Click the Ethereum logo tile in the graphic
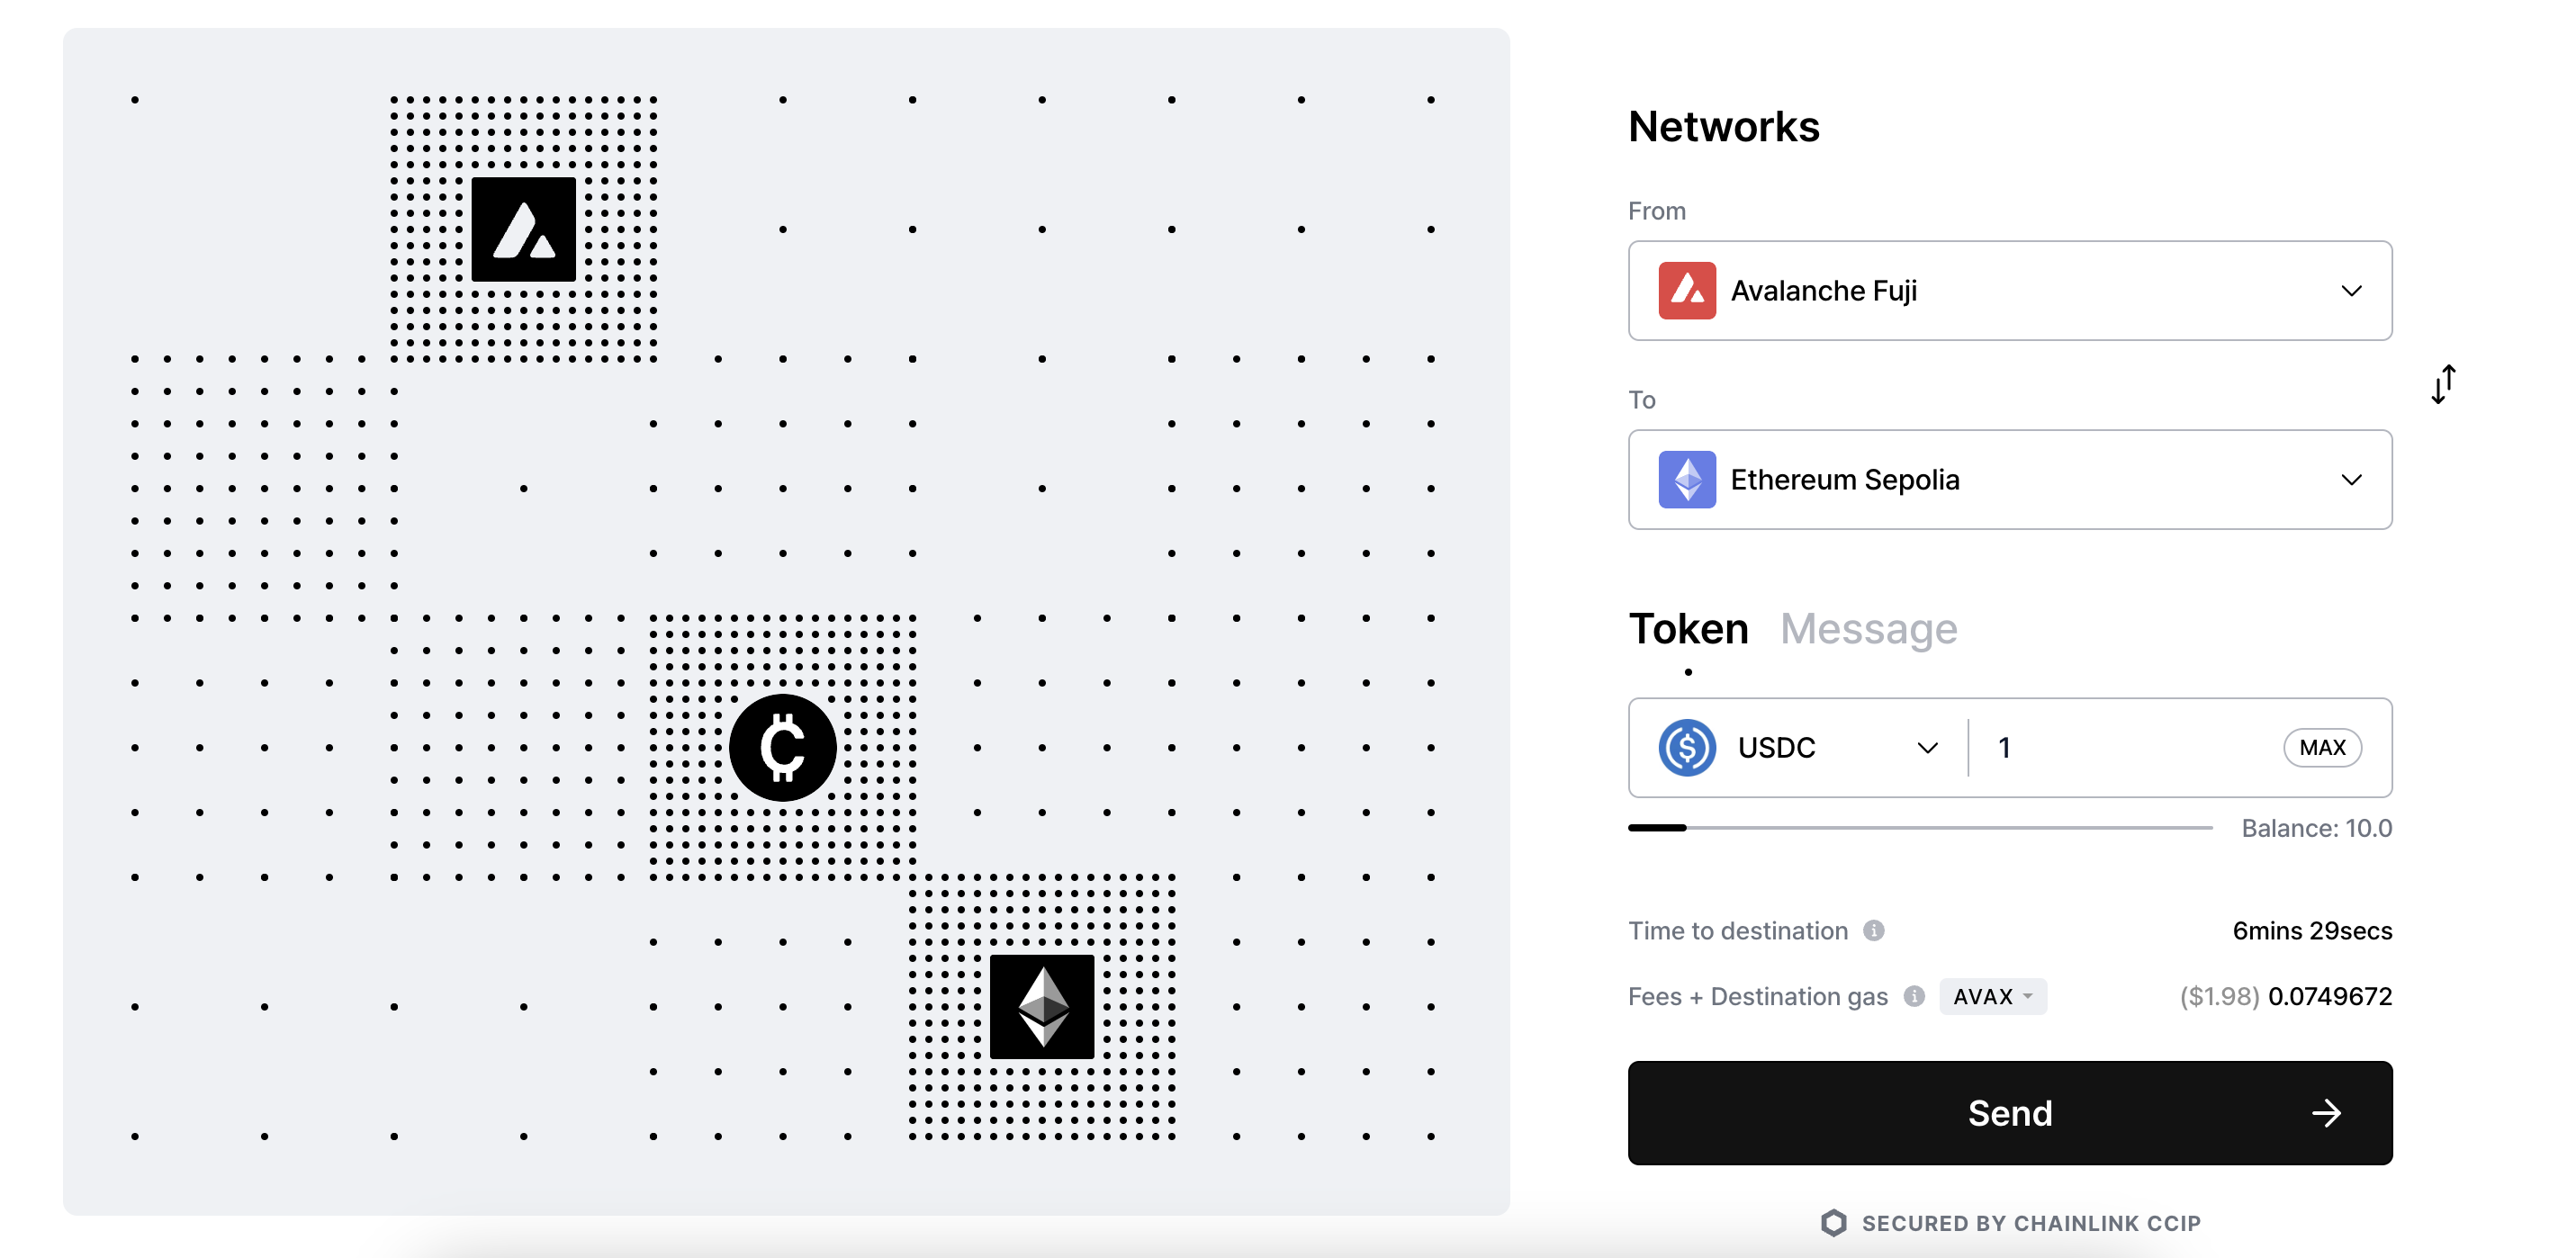Viewport: 2576px width, 1258px height. click(x=1041, y=1006)
